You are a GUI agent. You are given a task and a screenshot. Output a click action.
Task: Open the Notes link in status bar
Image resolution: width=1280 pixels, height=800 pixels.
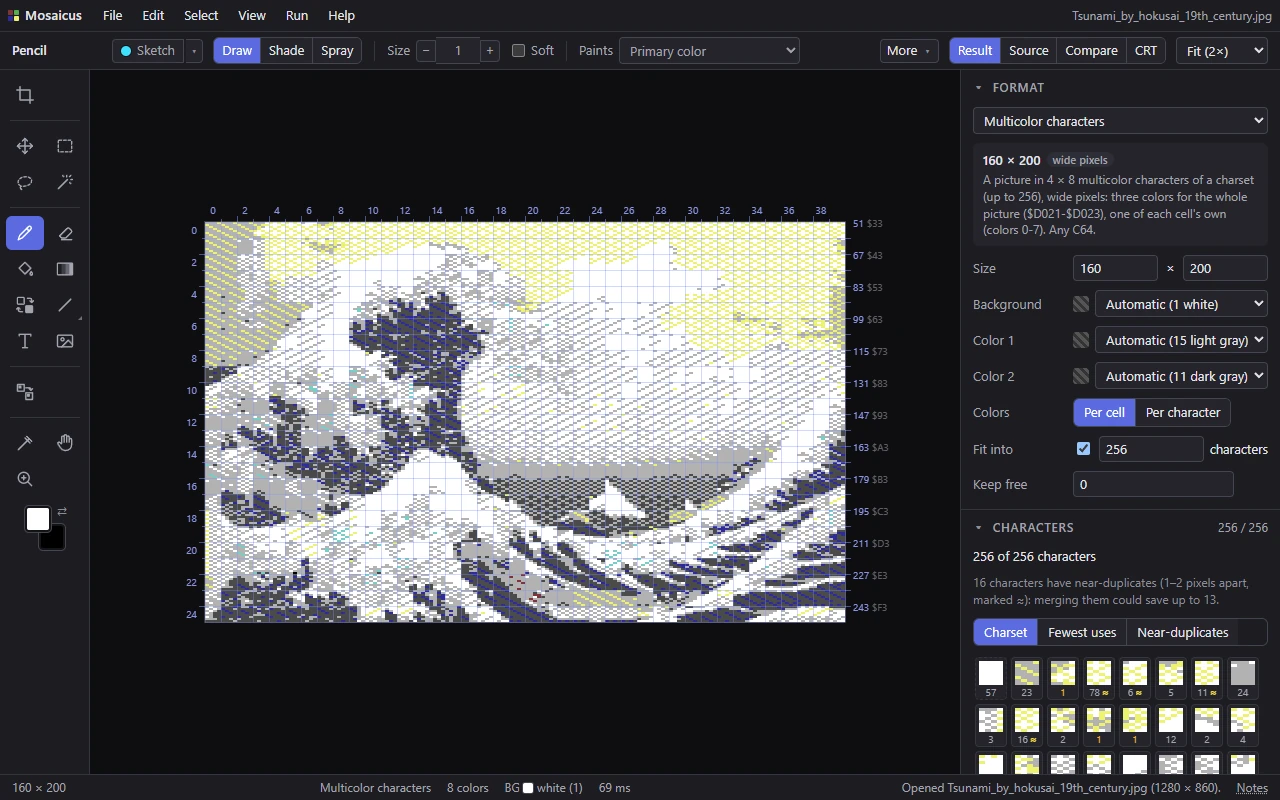point(1252,788)
